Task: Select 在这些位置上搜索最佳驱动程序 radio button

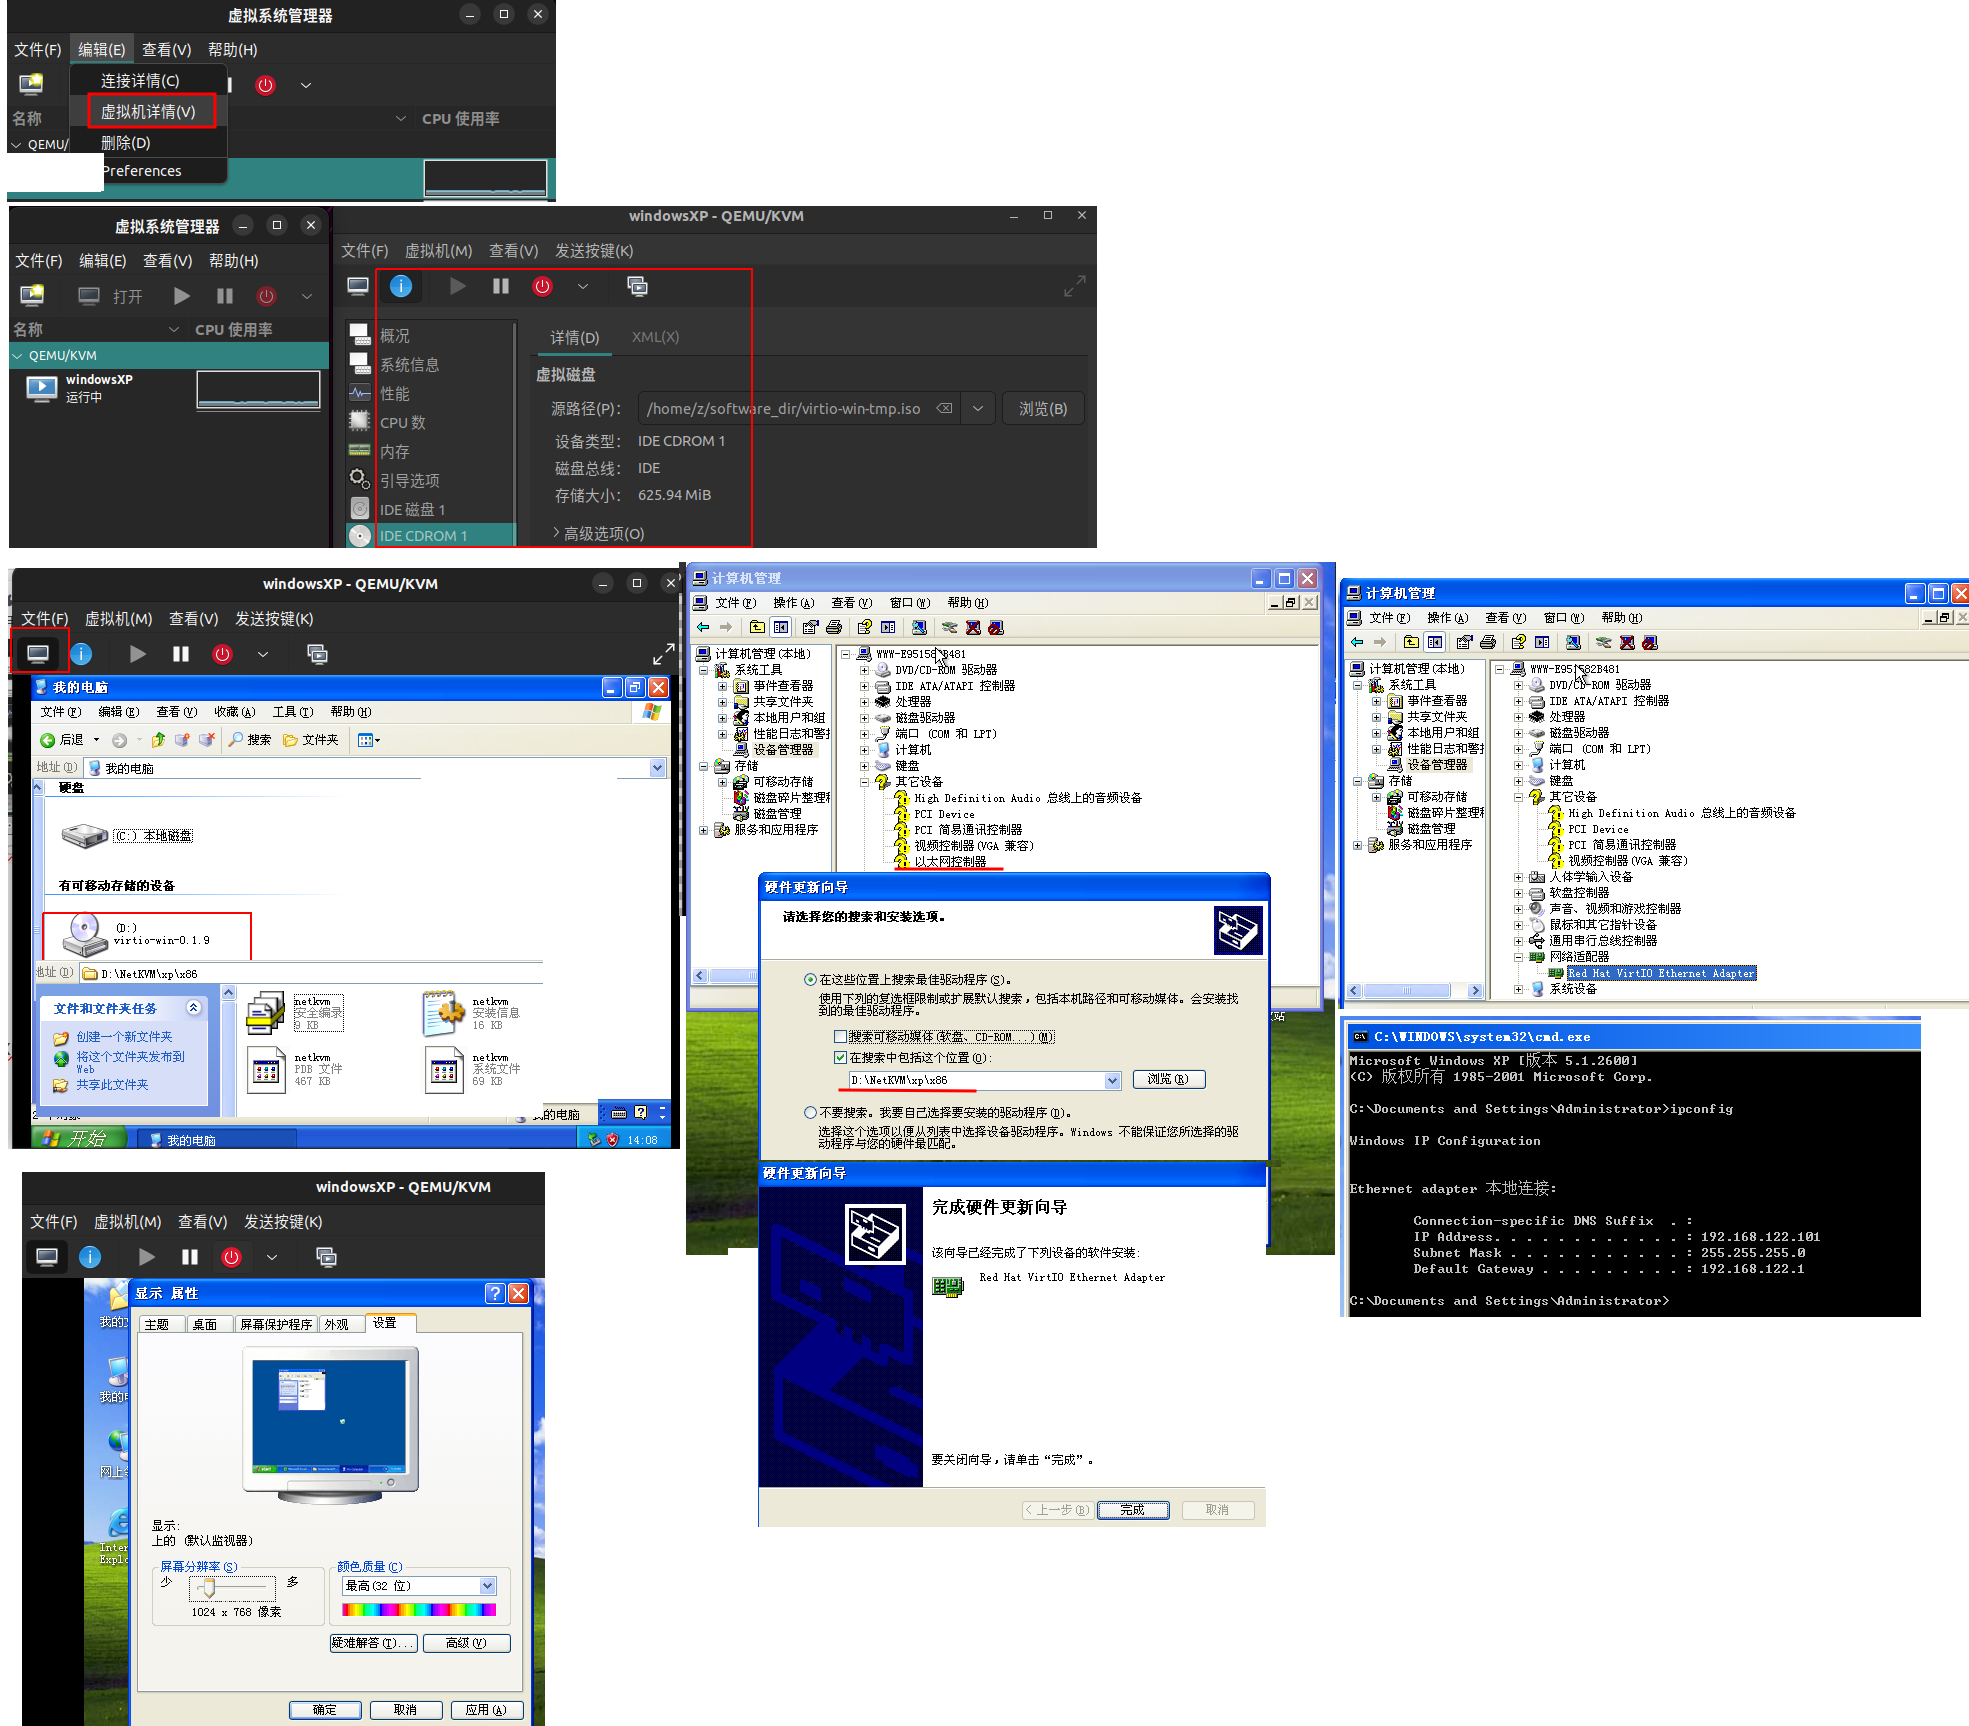Action: click(x=810, y=980)
